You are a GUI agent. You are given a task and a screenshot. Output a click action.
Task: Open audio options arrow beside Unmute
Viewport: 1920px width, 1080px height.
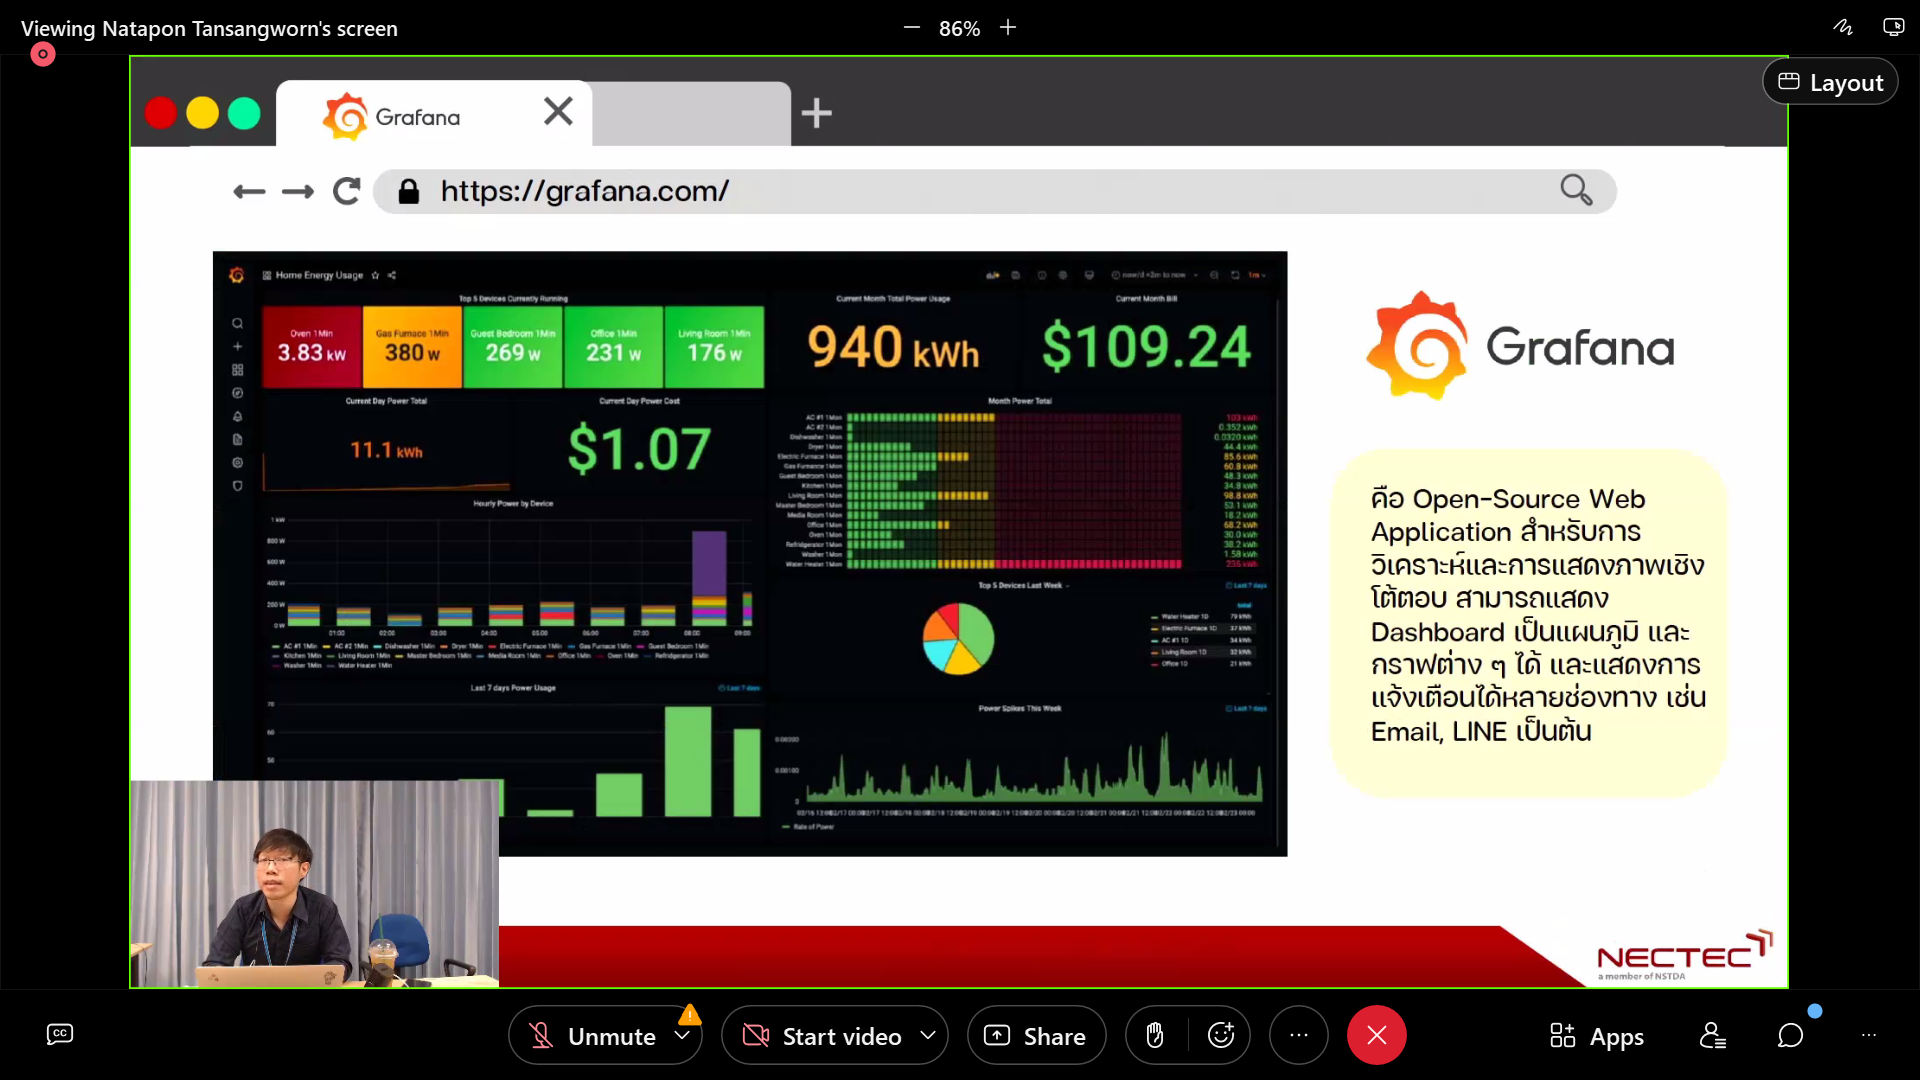point(683,1035)
